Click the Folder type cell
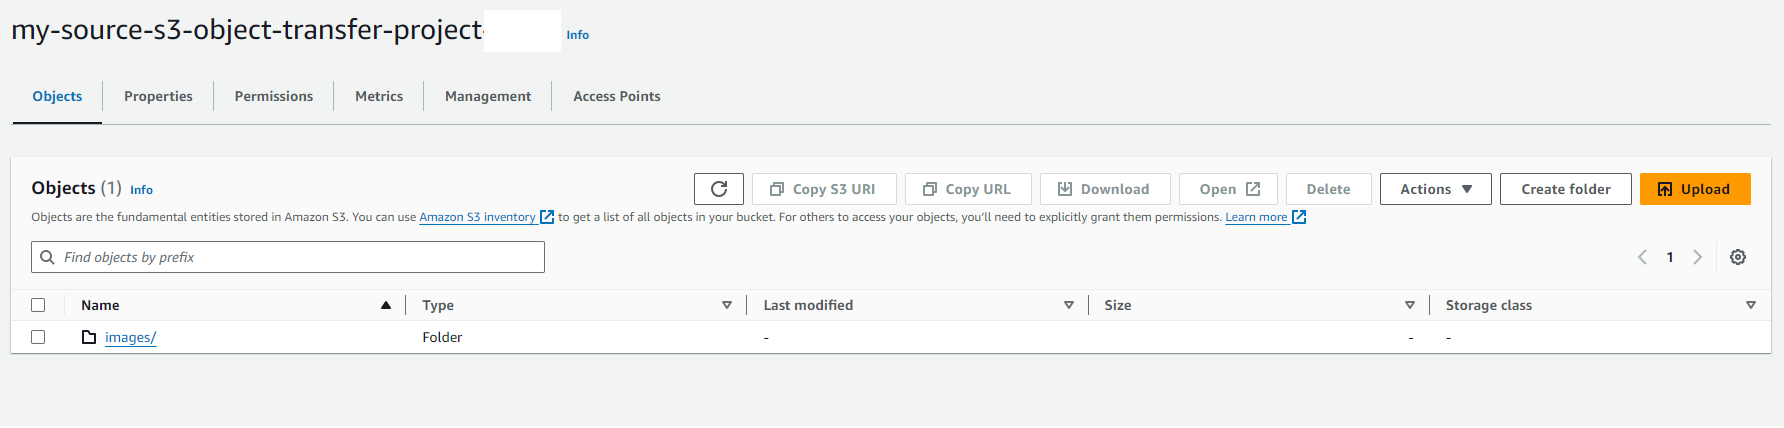This screenshot has height=428, width=1784. click(x=442, y=337)
